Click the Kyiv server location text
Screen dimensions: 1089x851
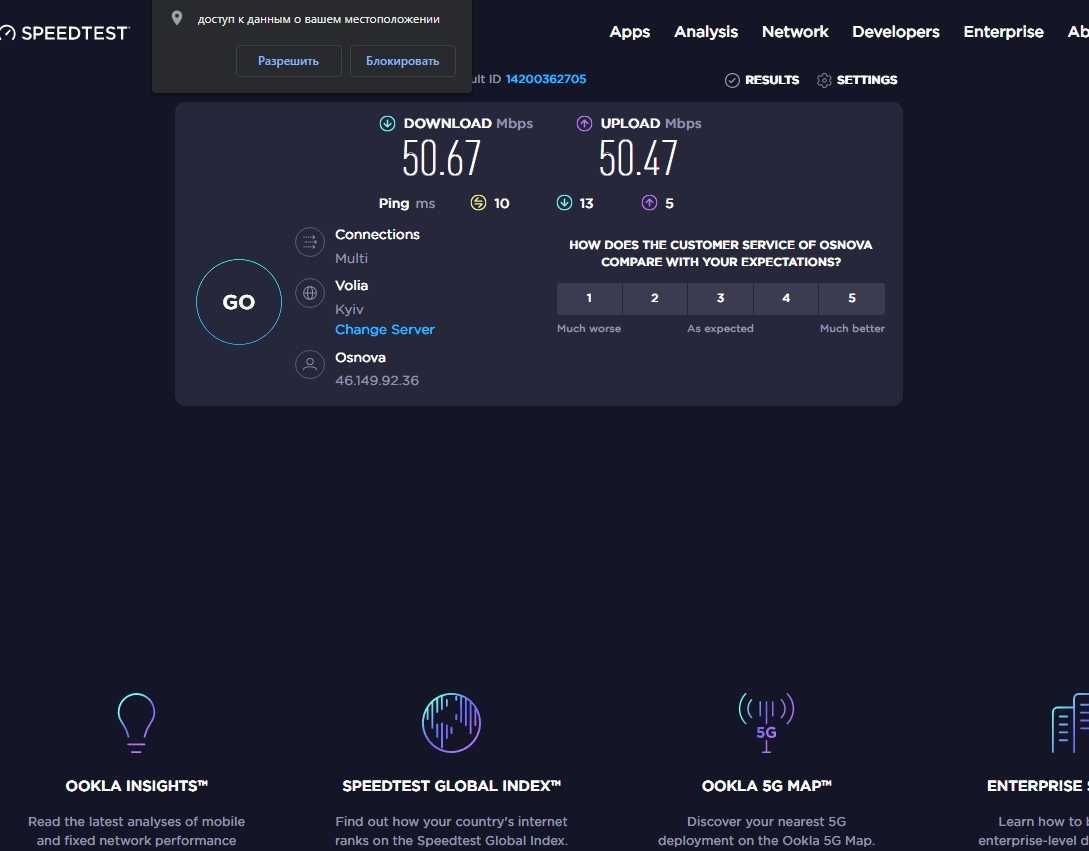(x=349, y=309)
